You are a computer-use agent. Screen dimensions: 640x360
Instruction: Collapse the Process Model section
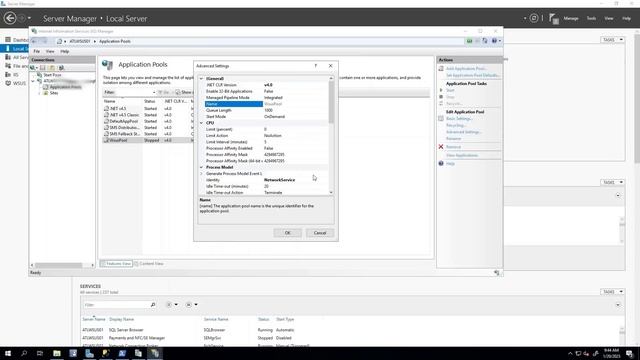coord(201,167)
